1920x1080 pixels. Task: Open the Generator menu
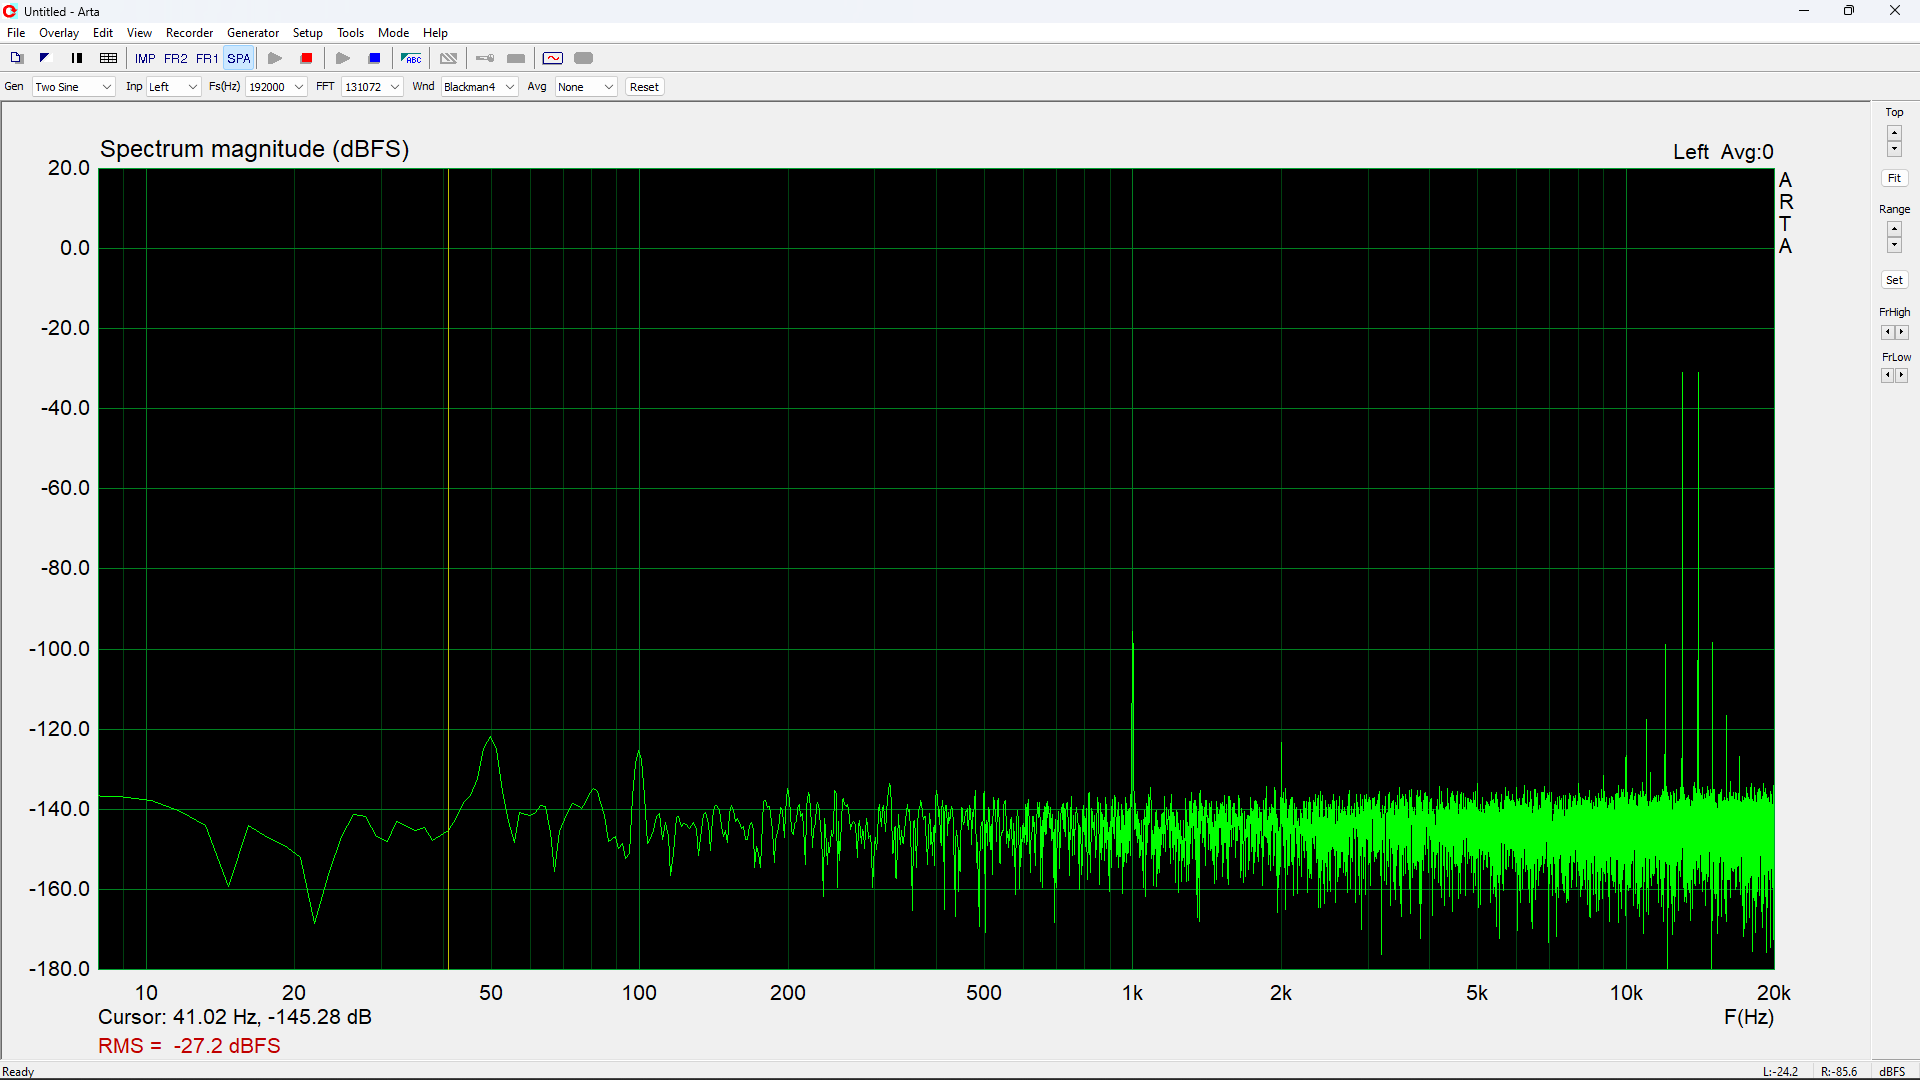pyautogui.click(x=253, y=33)
